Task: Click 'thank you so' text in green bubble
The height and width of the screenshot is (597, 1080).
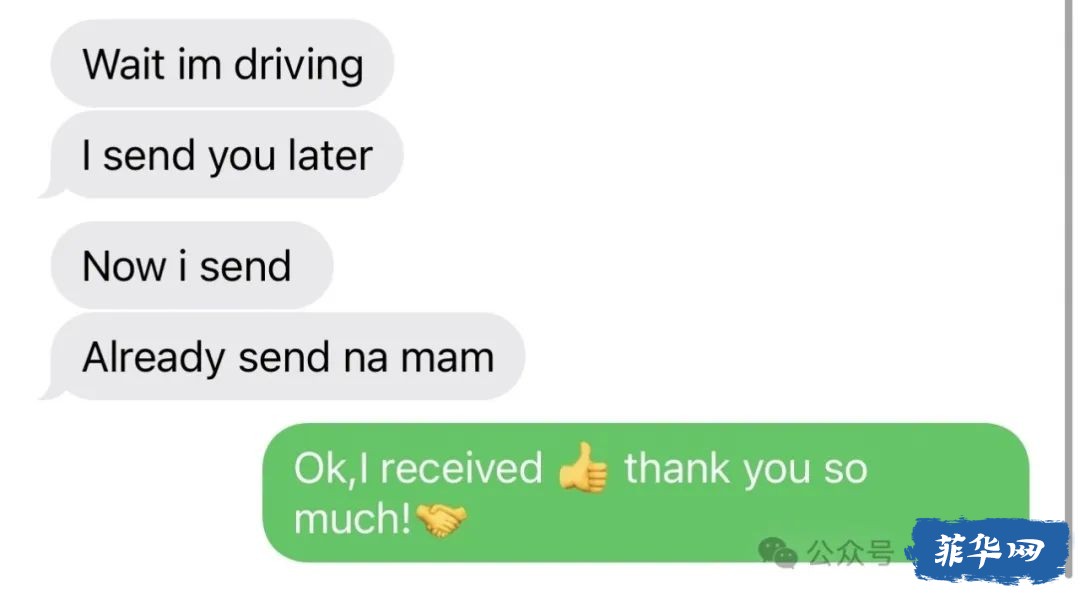Action: coord(746,469)
